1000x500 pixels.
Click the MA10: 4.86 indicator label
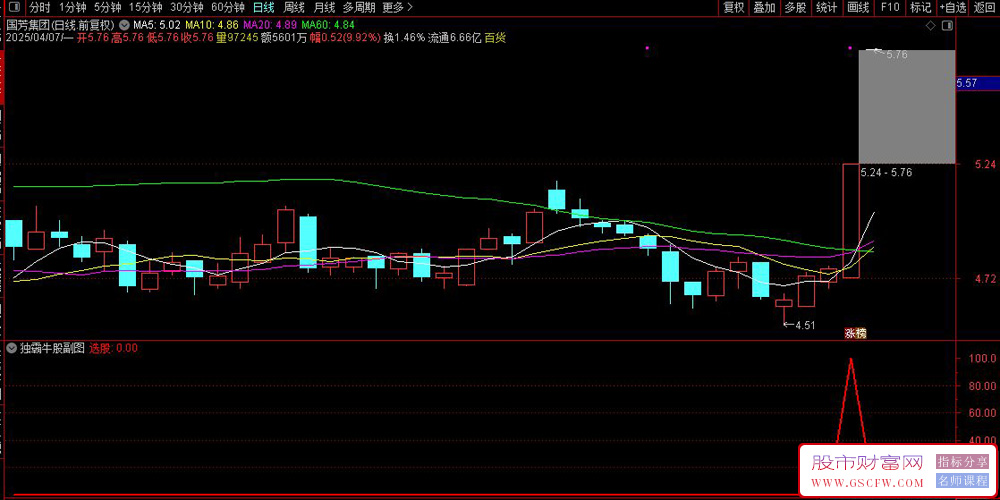212,26
